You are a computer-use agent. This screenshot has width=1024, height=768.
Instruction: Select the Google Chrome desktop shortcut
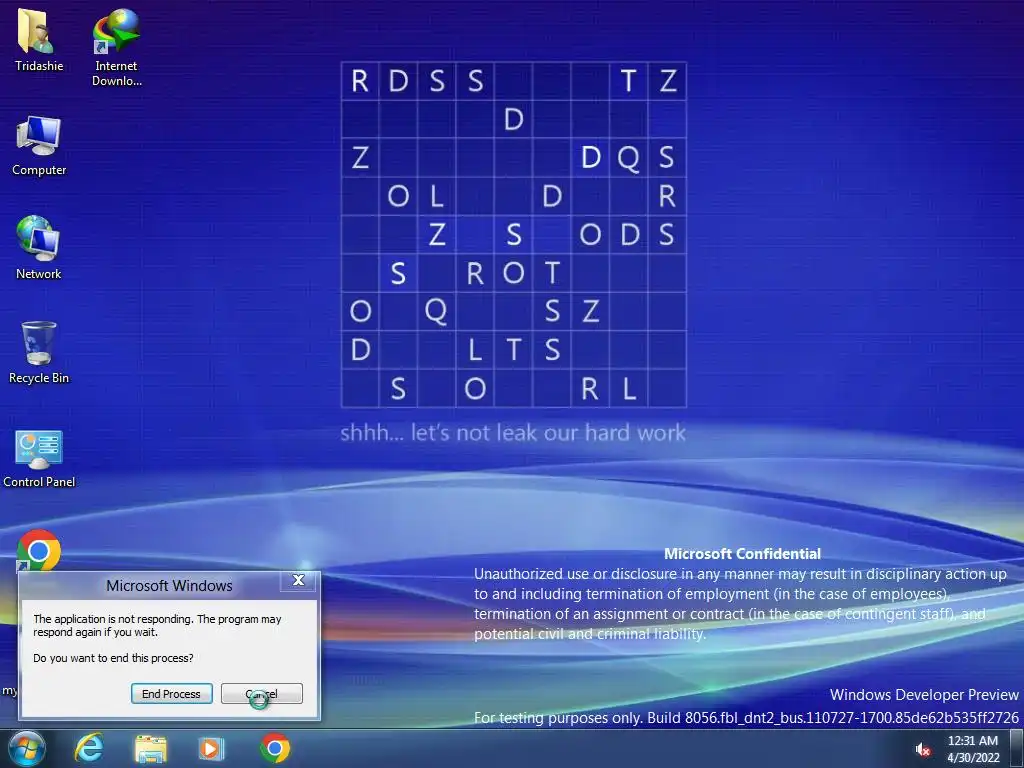point(39,550)
